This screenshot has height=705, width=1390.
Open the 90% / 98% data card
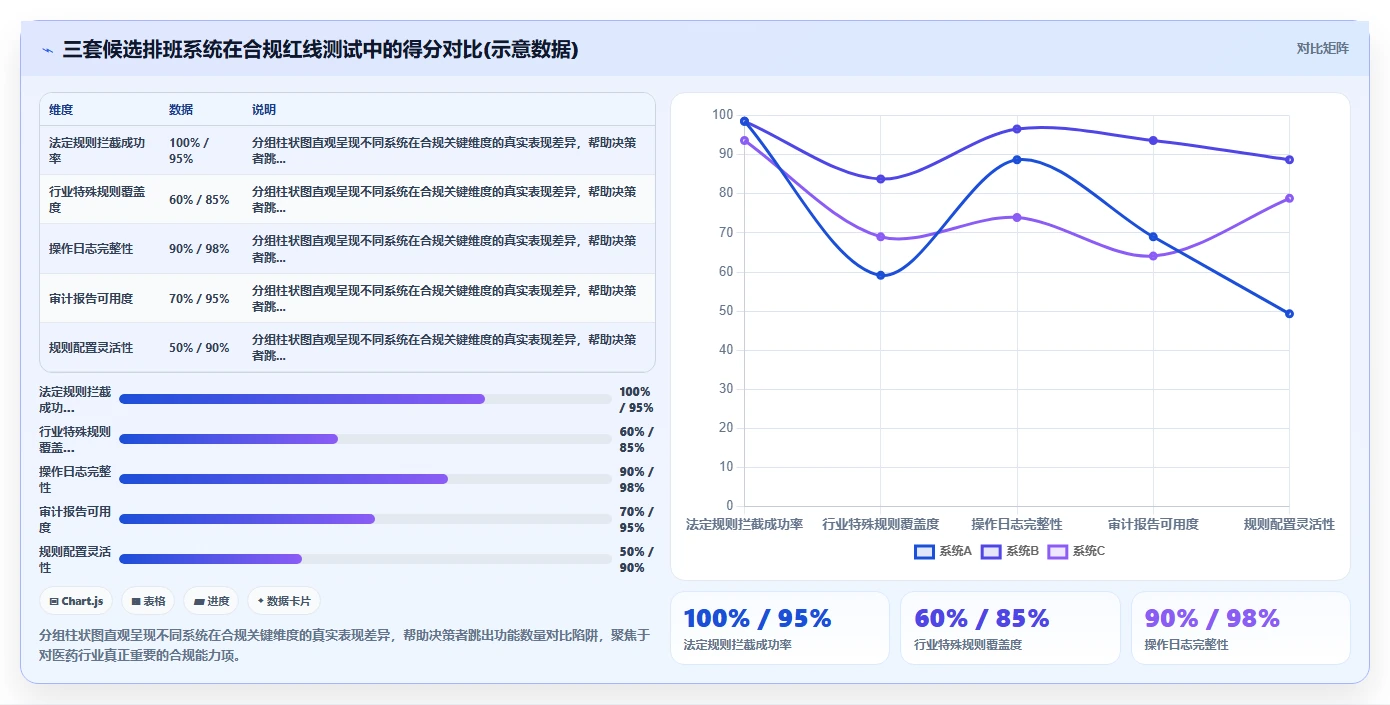coord(1241,628)
